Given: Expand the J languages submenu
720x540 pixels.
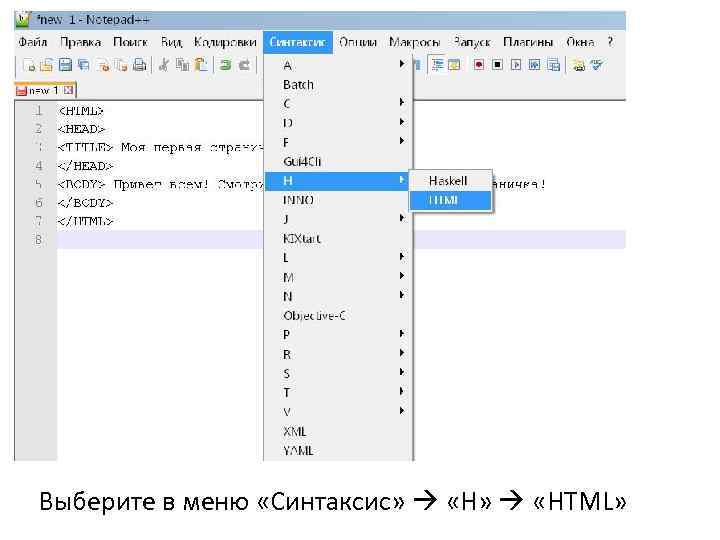Looking at the screenshot, I should pyautogui.click(x=339, y=219).
